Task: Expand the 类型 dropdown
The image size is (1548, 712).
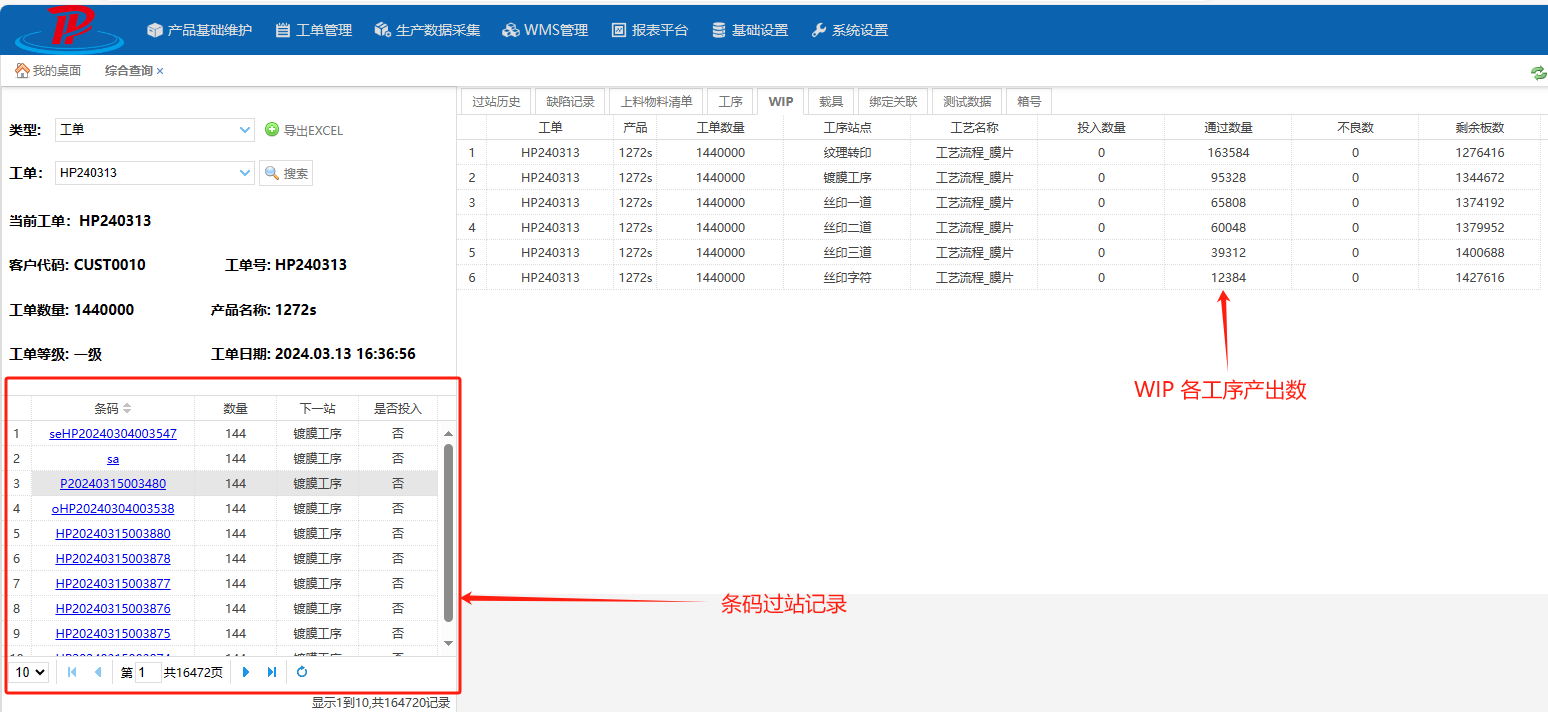Action: tap(246, 130)
